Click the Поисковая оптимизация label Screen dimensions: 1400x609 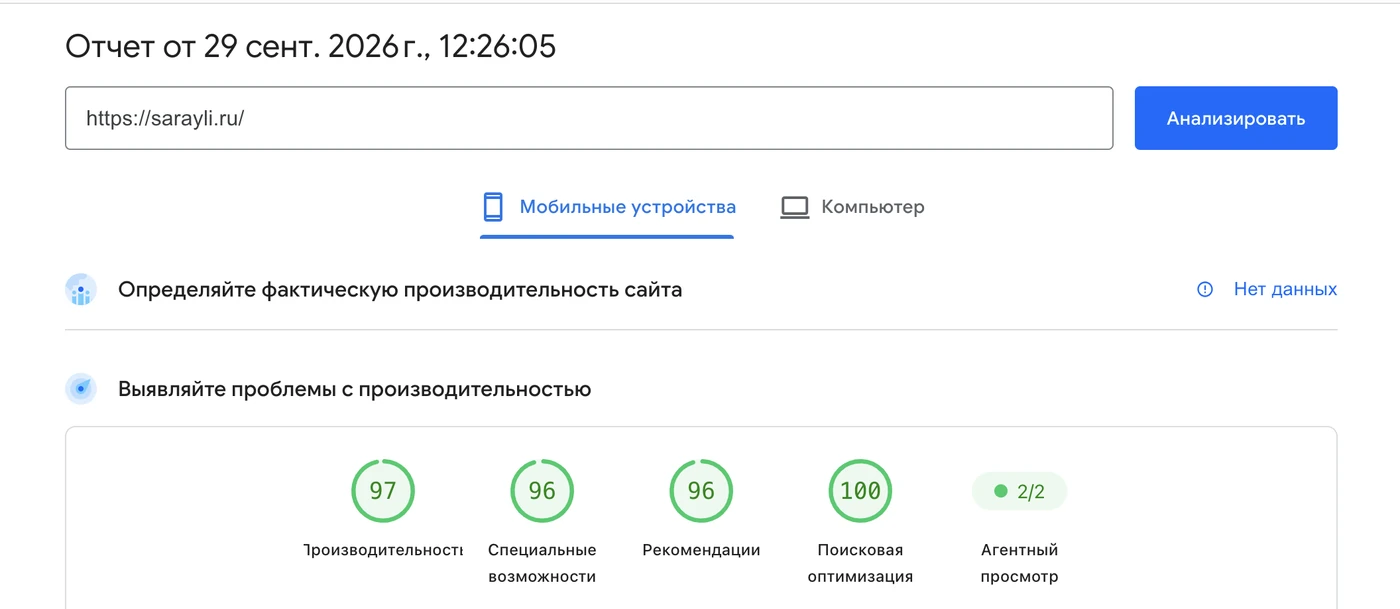pos(861,563)
